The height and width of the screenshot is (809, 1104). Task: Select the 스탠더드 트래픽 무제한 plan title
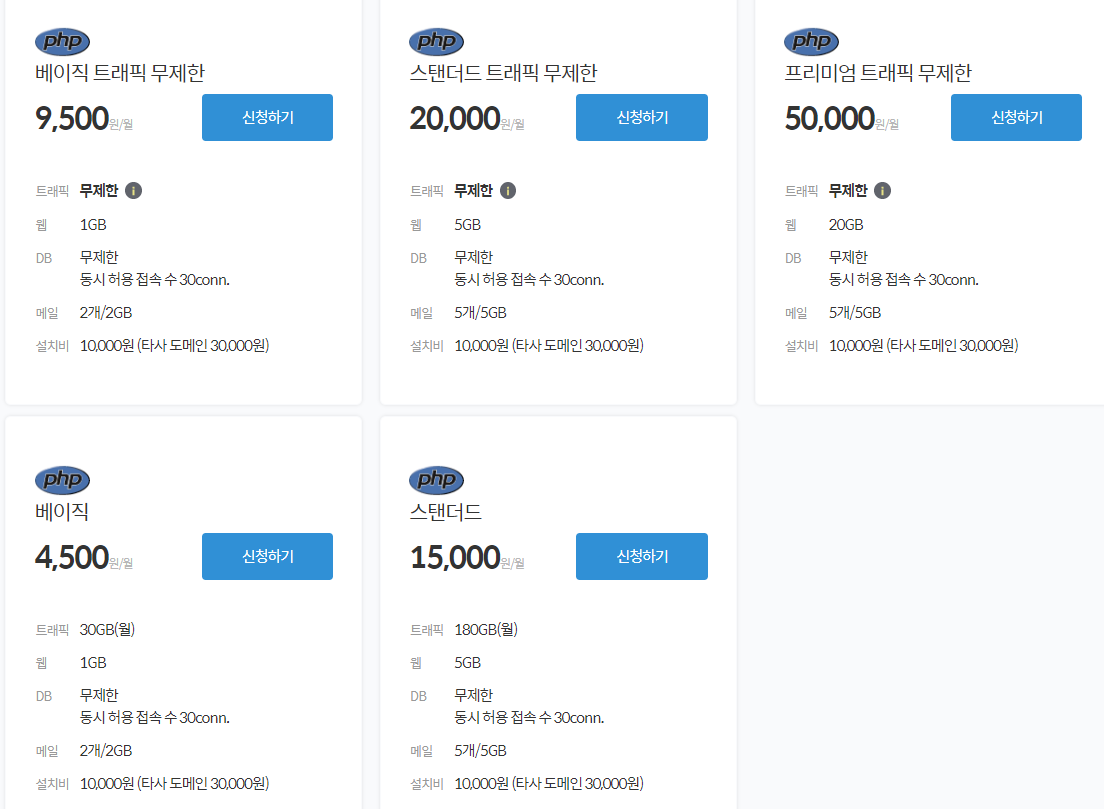tap(503, 73)
